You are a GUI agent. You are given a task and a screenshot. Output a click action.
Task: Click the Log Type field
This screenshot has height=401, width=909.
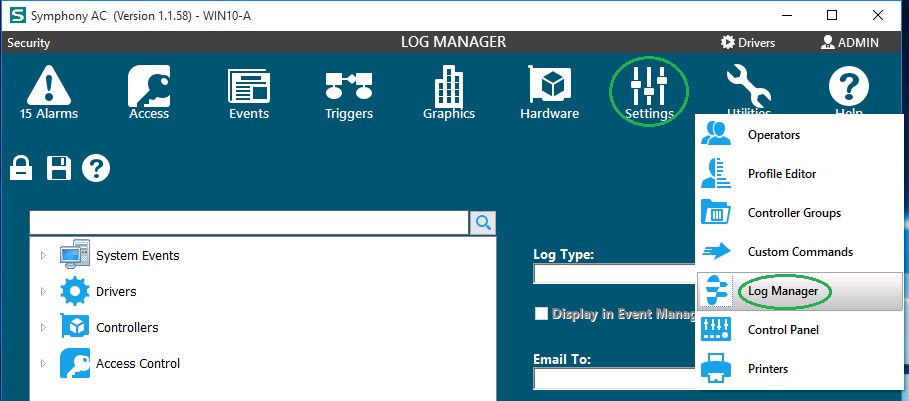615,274
